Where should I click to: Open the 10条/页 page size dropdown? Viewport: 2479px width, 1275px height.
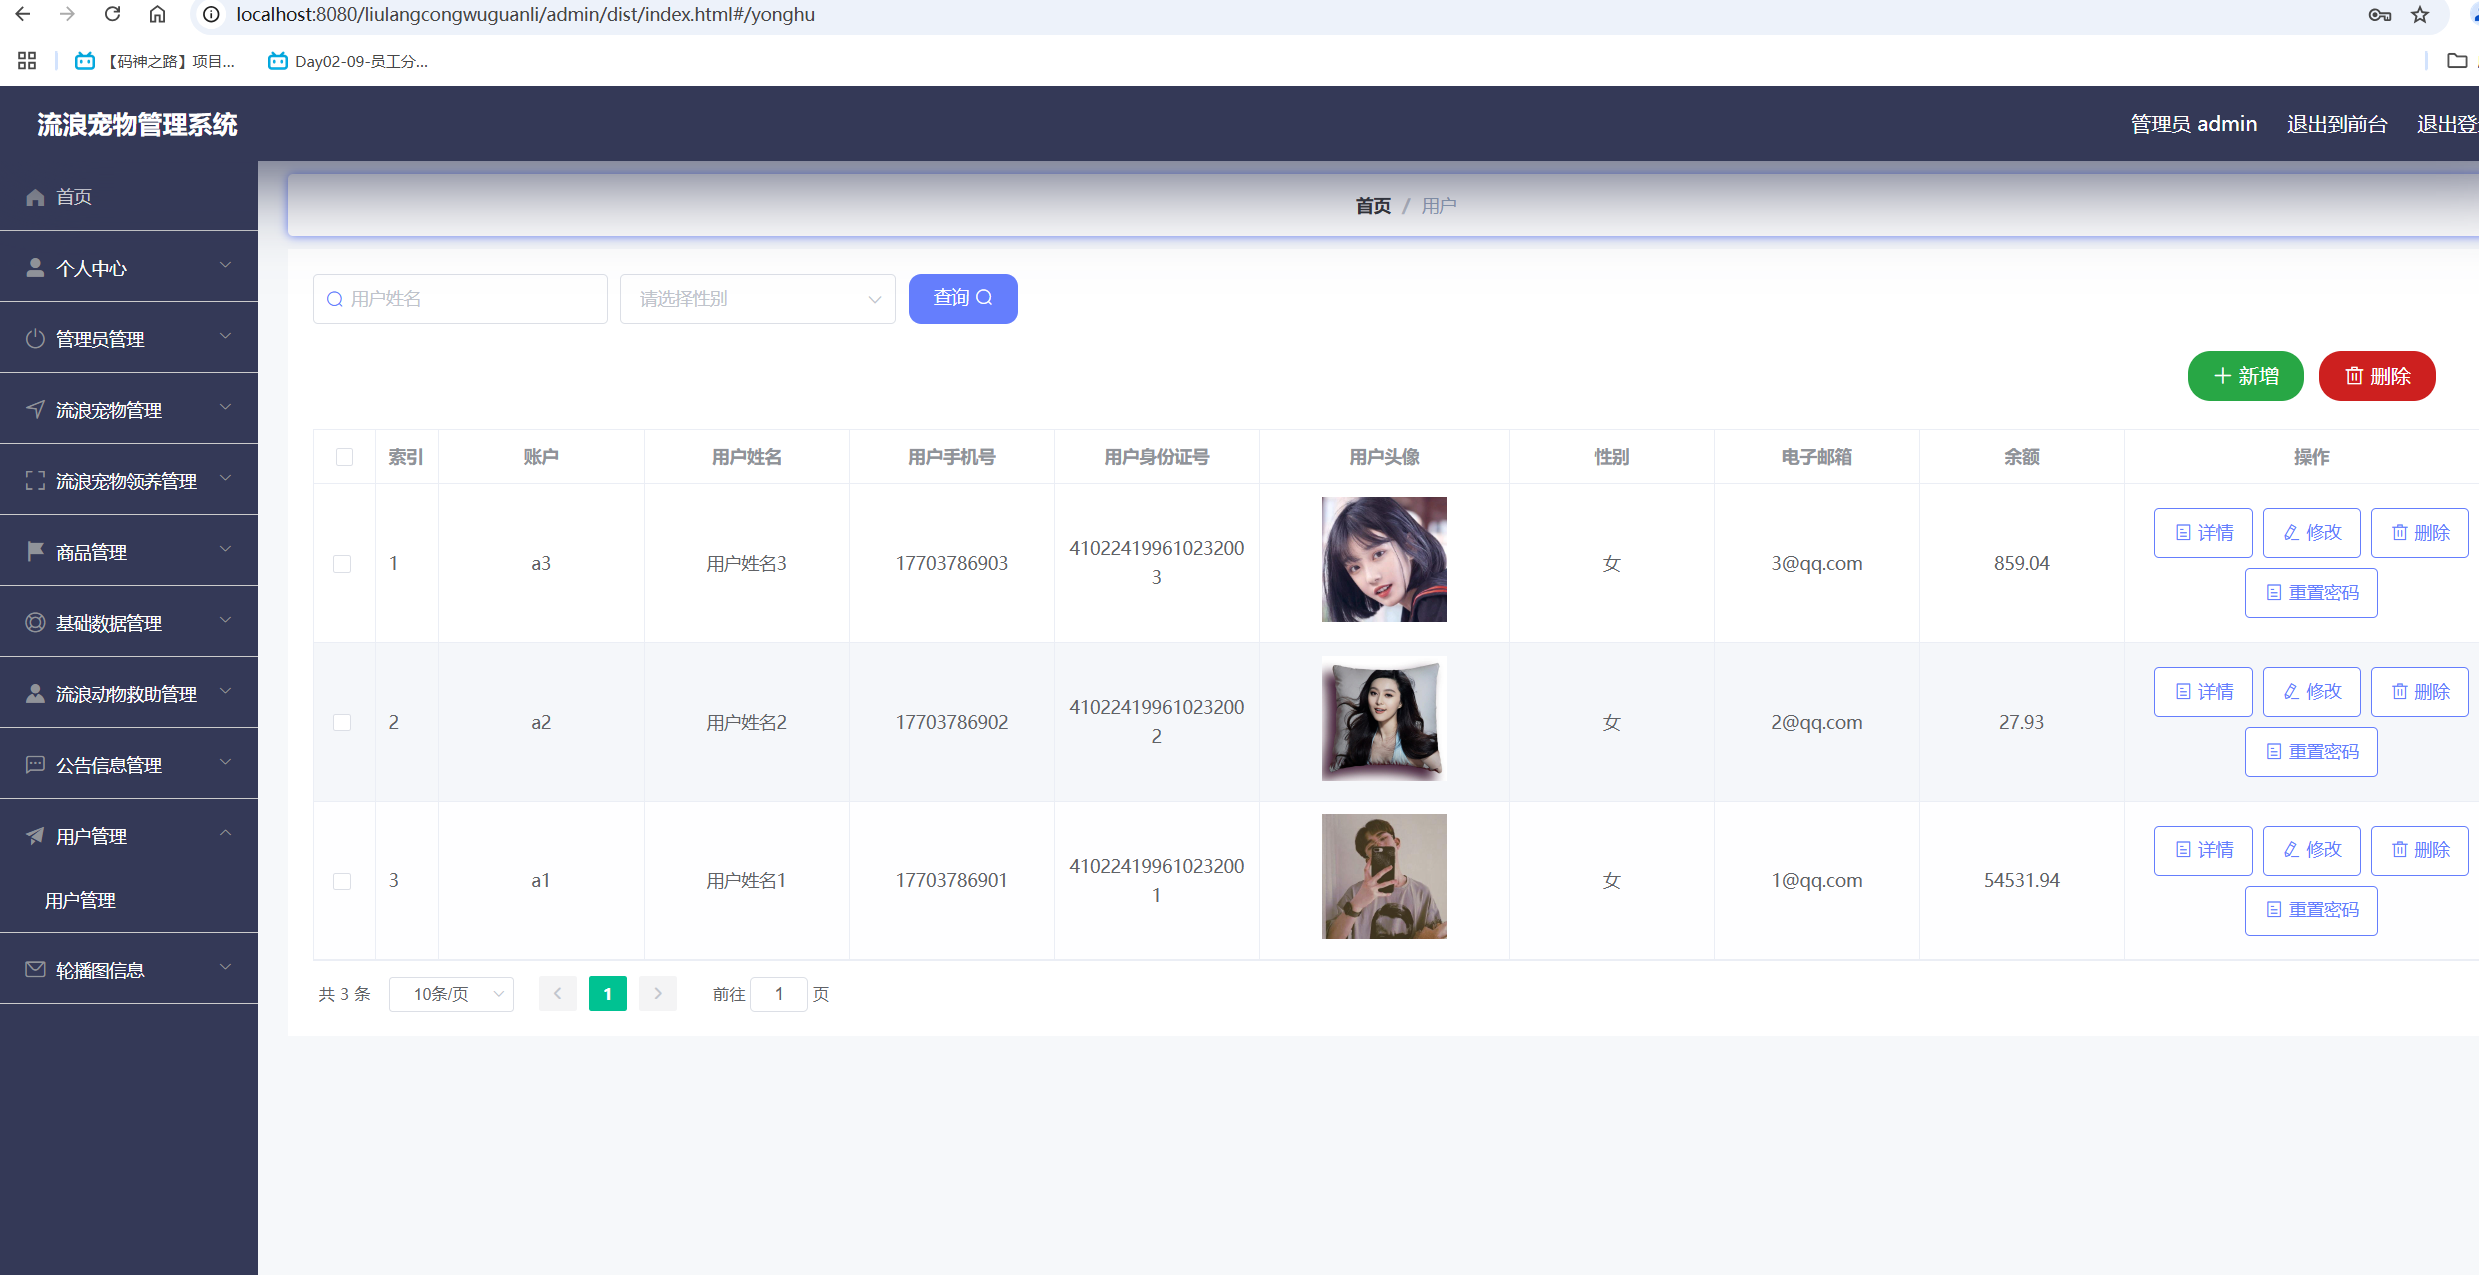[451, 994]
